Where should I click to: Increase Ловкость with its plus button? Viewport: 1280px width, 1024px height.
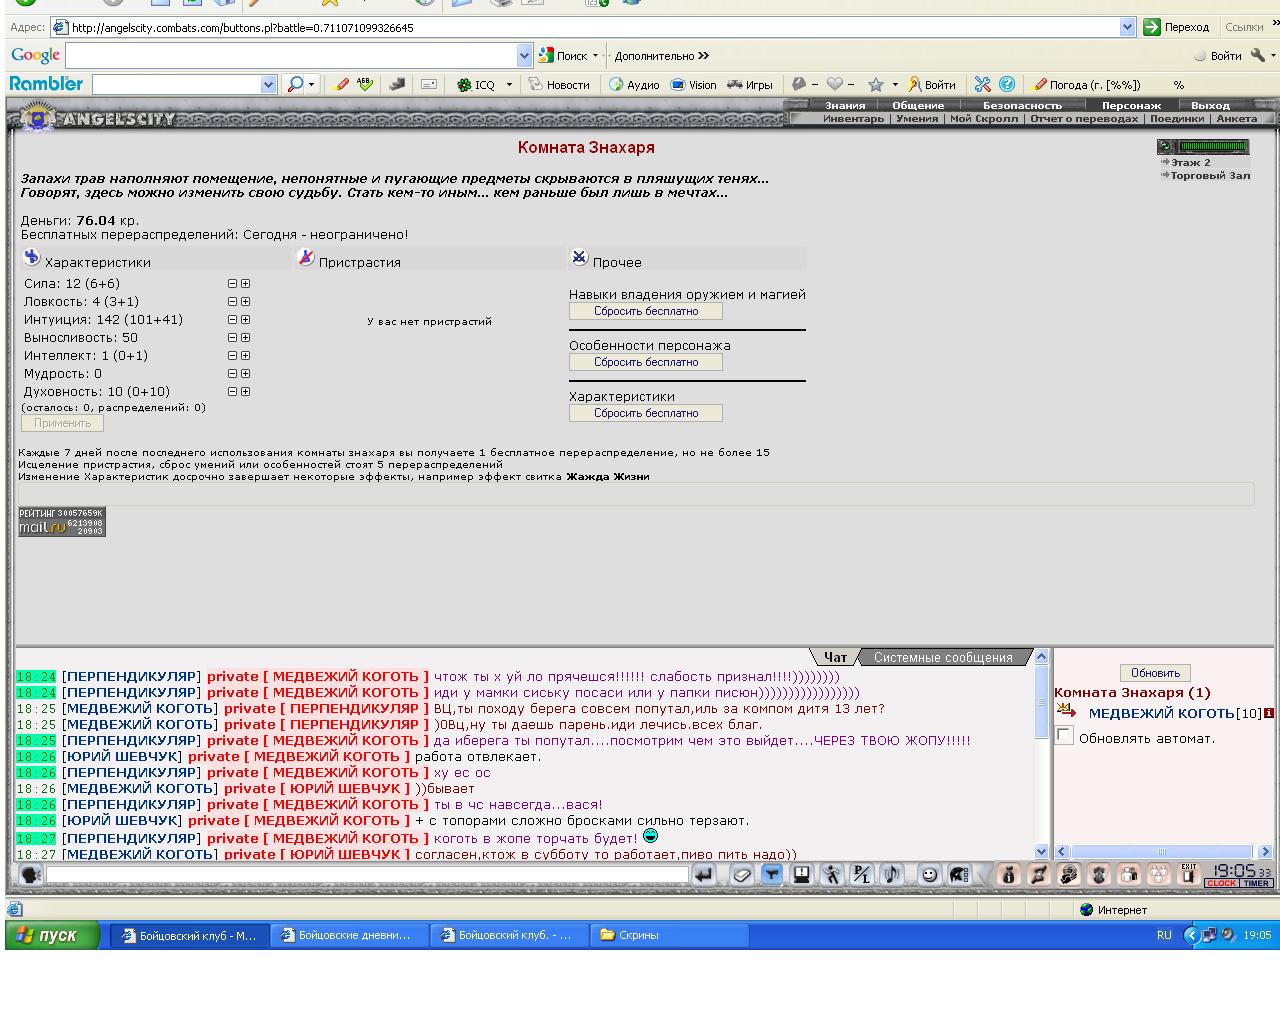(x=245, y=302)
